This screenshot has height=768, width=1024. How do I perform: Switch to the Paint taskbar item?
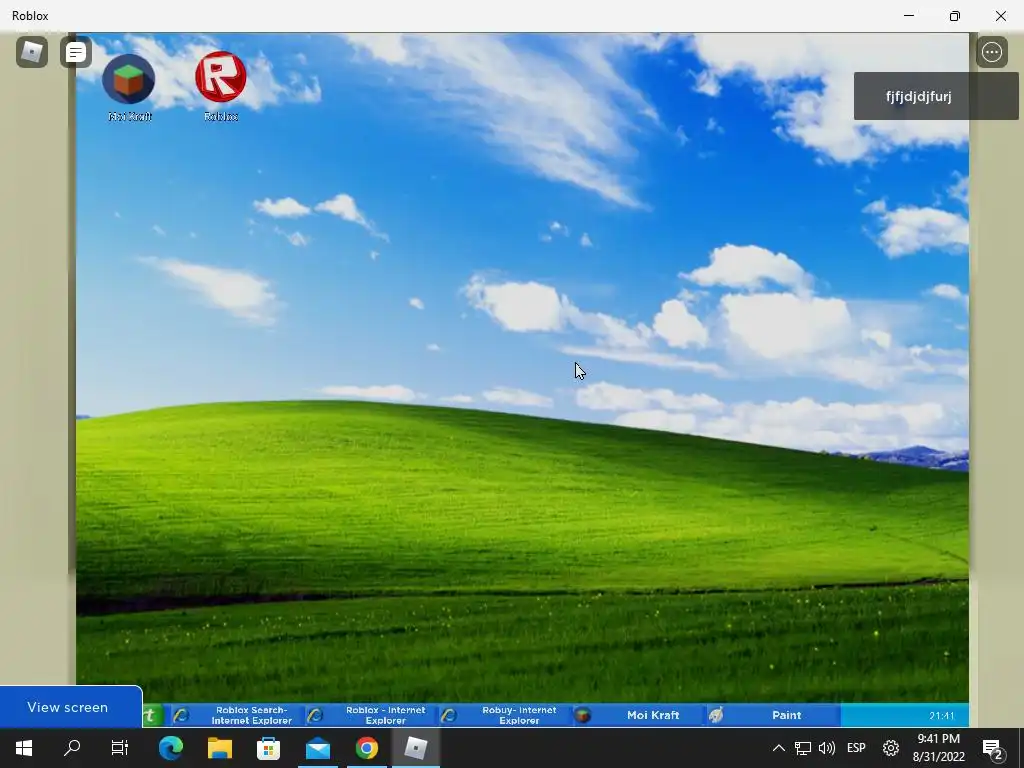pyautogui.click(x=773, y=715)
